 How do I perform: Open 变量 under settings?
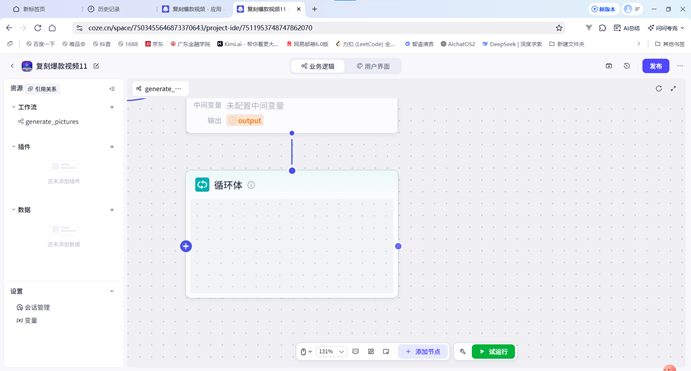pyautogui.click(x=27, y=320)
